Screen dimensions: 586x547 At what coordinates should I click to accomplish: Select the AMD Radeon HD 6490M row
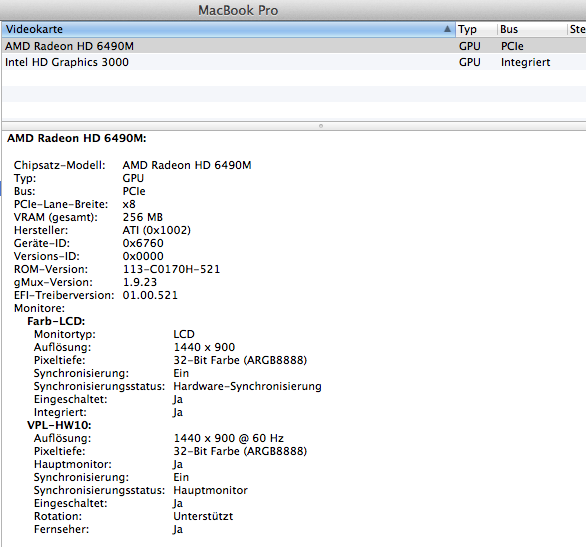click(x=294, y=46)
